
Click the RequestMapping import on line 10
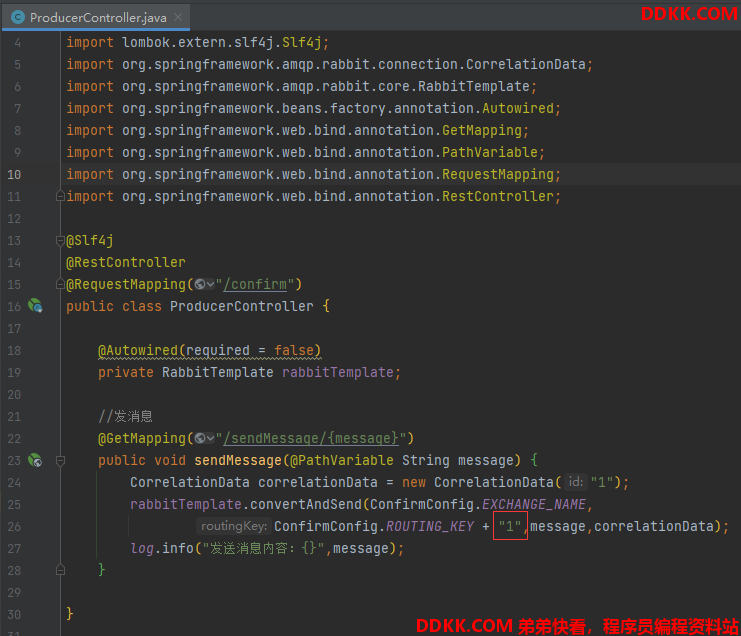click(313, 174)
